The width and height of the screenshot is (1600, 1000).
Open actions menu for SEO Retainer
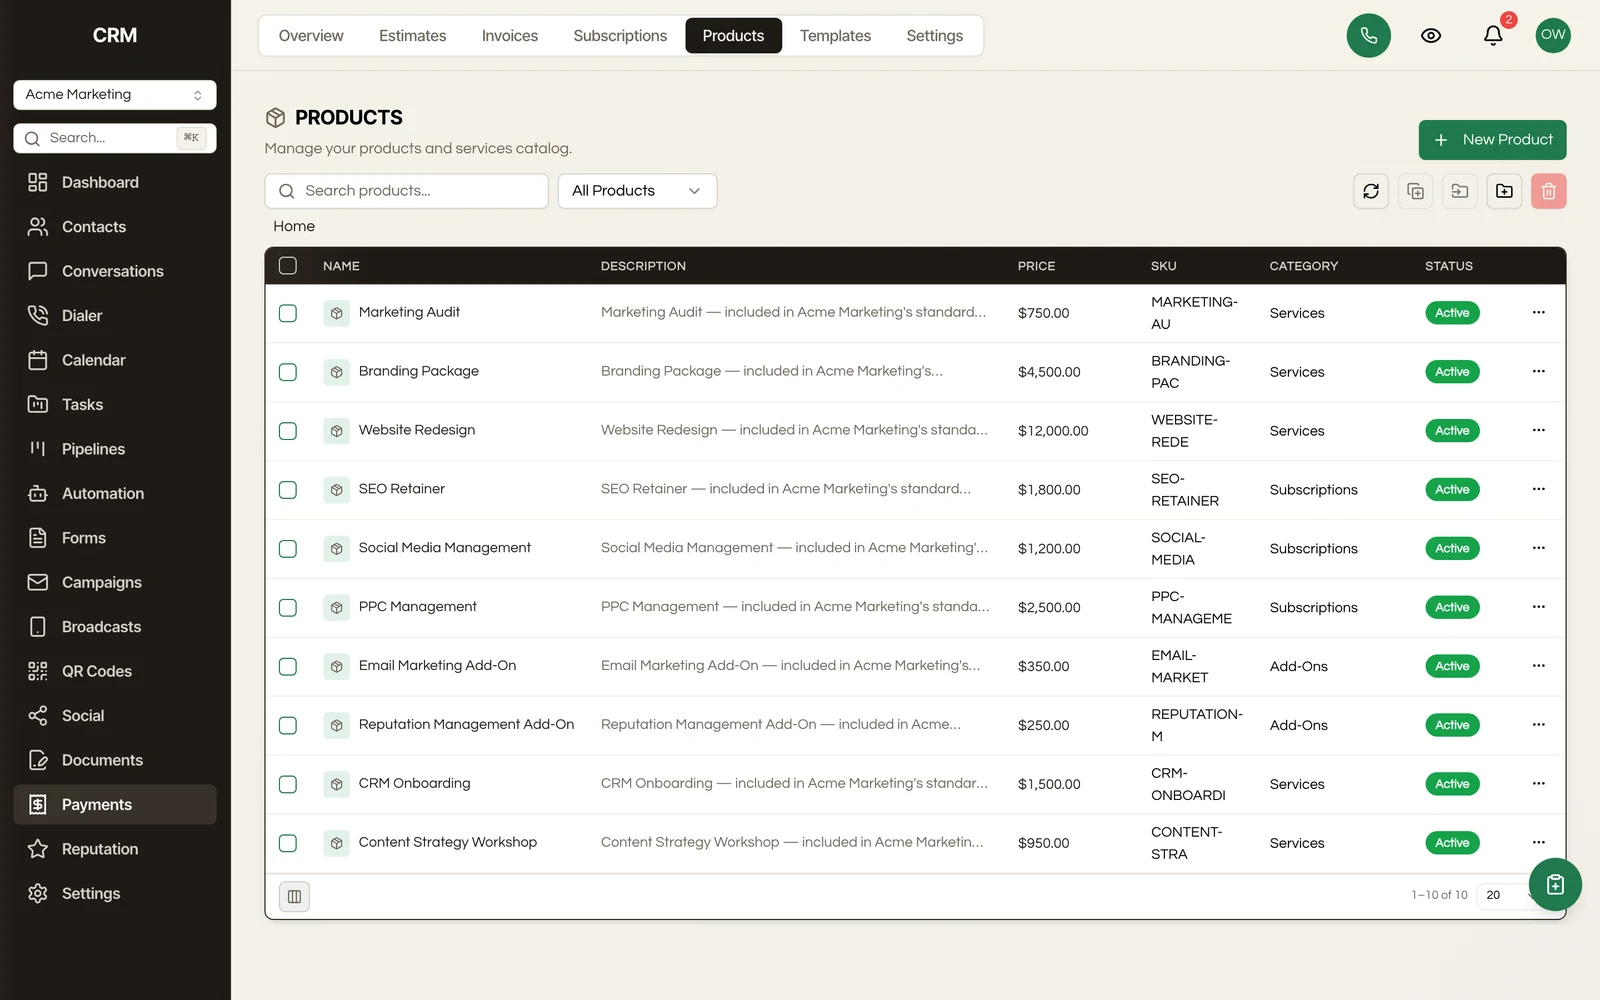tap(1539, 490)
